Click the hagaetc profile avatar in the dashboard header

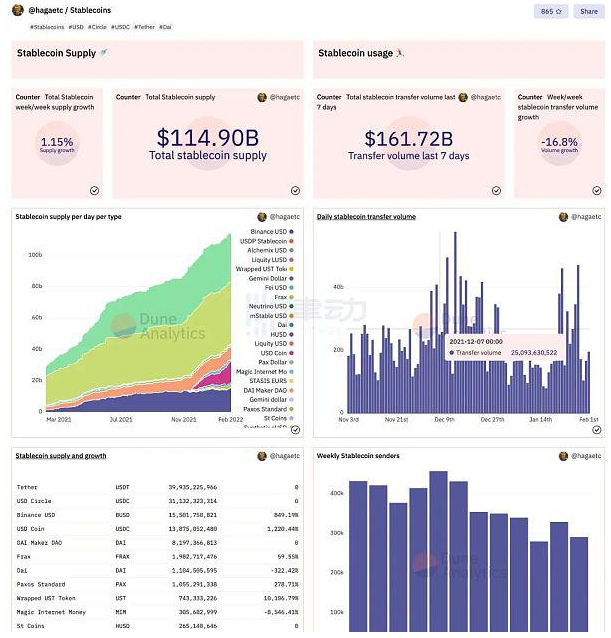pyautogui.click(x=18, y=11)
